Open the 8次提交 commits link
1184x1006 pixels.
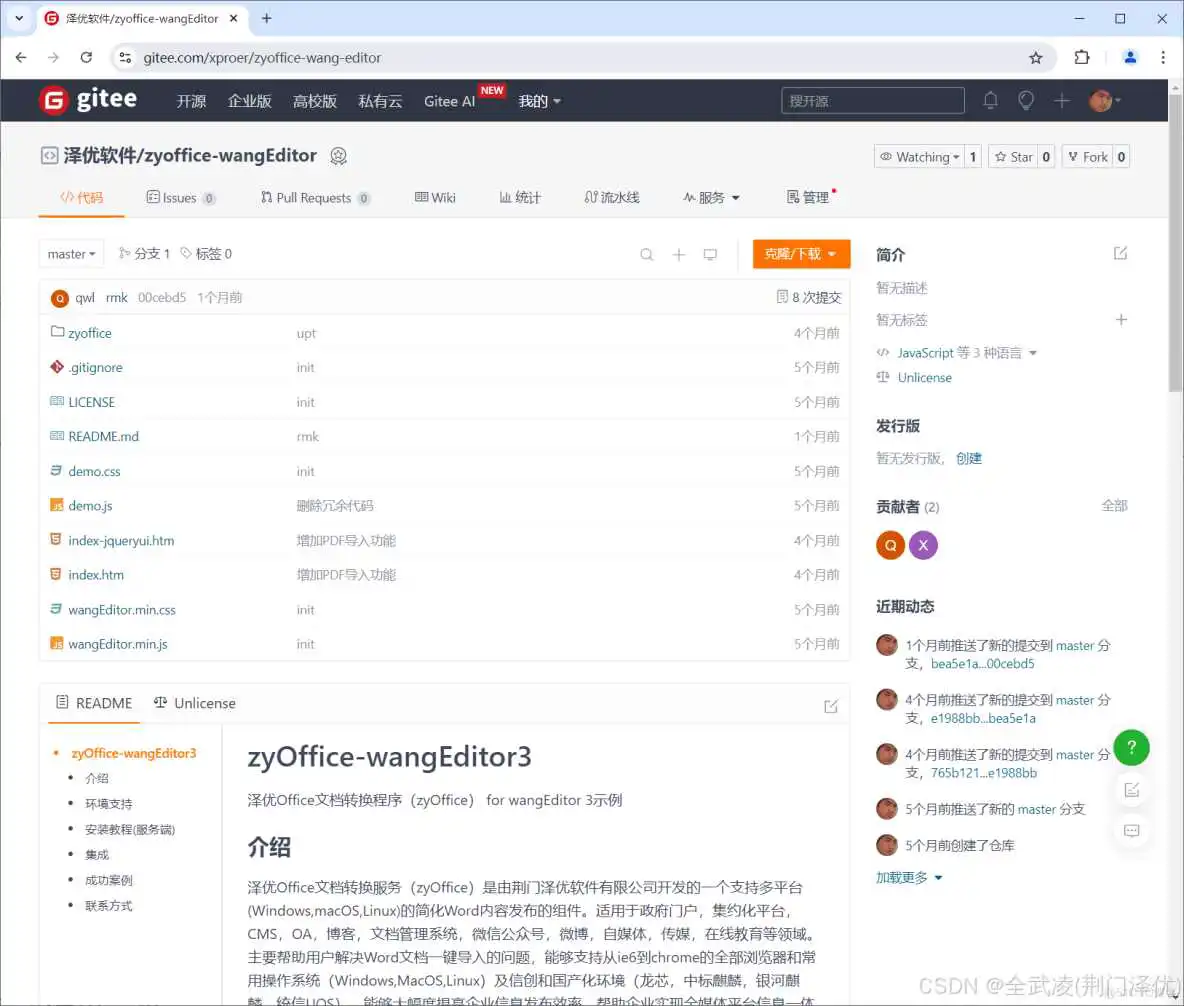click(x=812, y=297)
